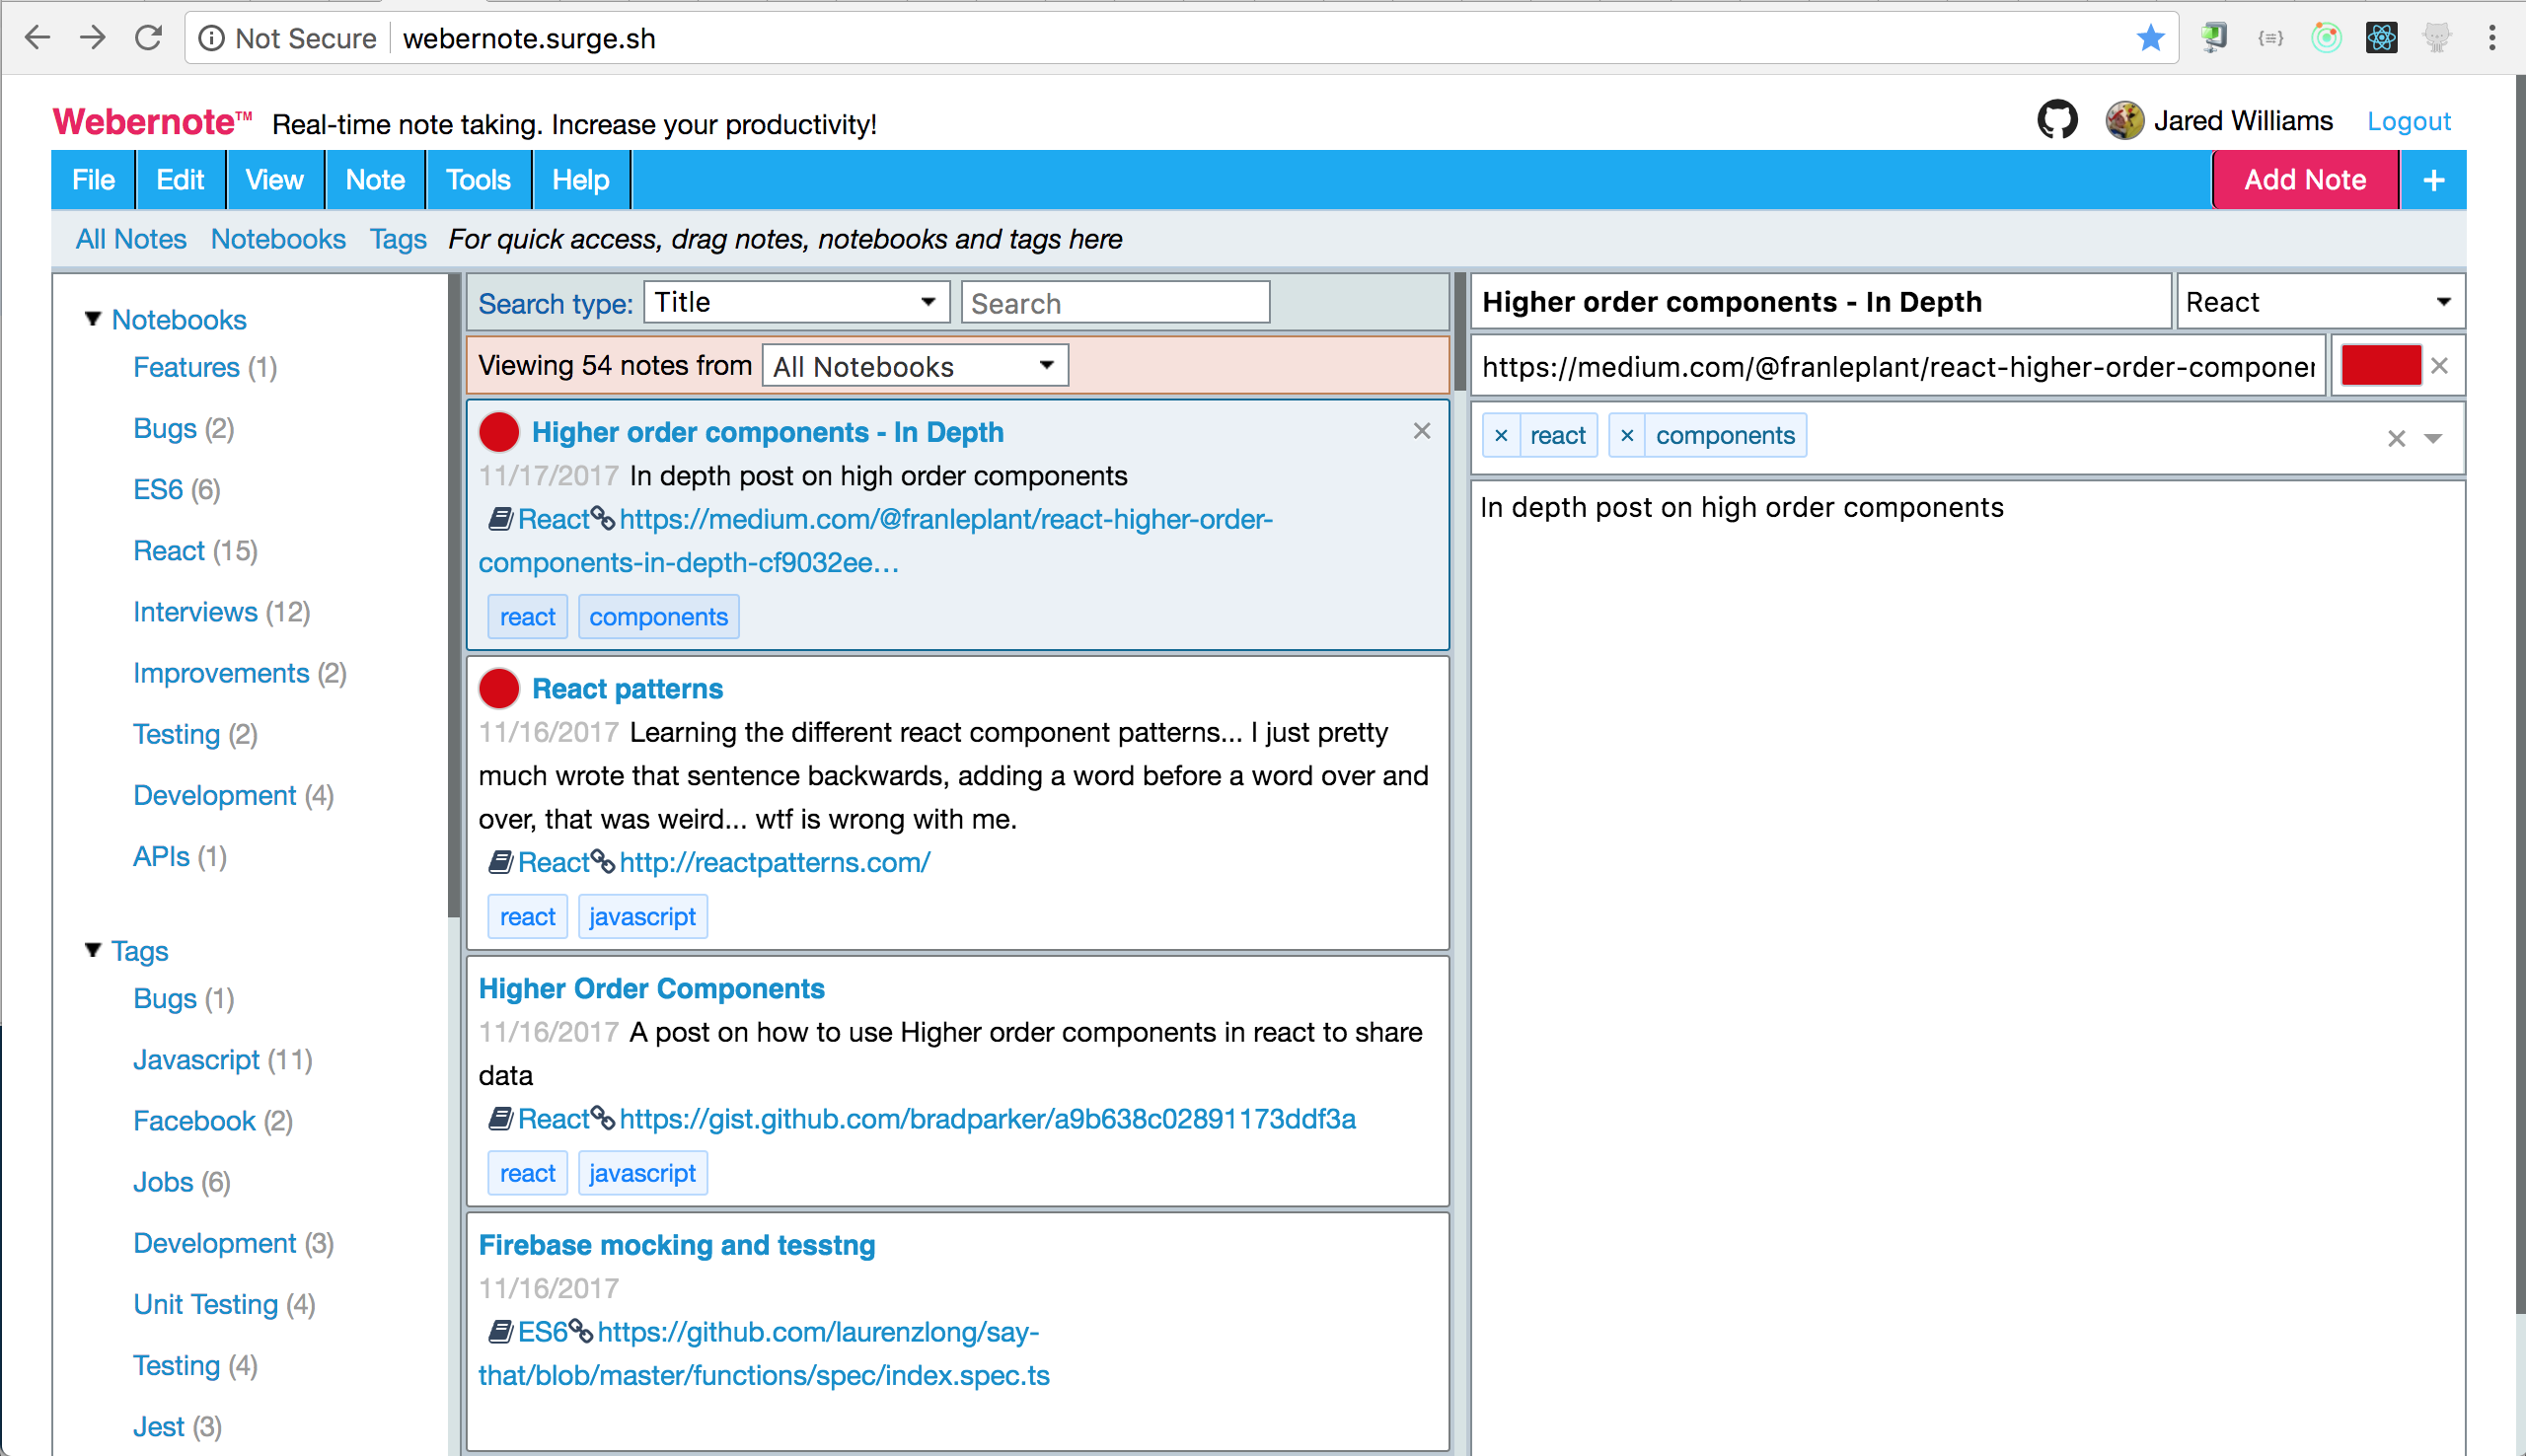
Task: Collapse the Tags tree section
Action: [x=93, y=950]
